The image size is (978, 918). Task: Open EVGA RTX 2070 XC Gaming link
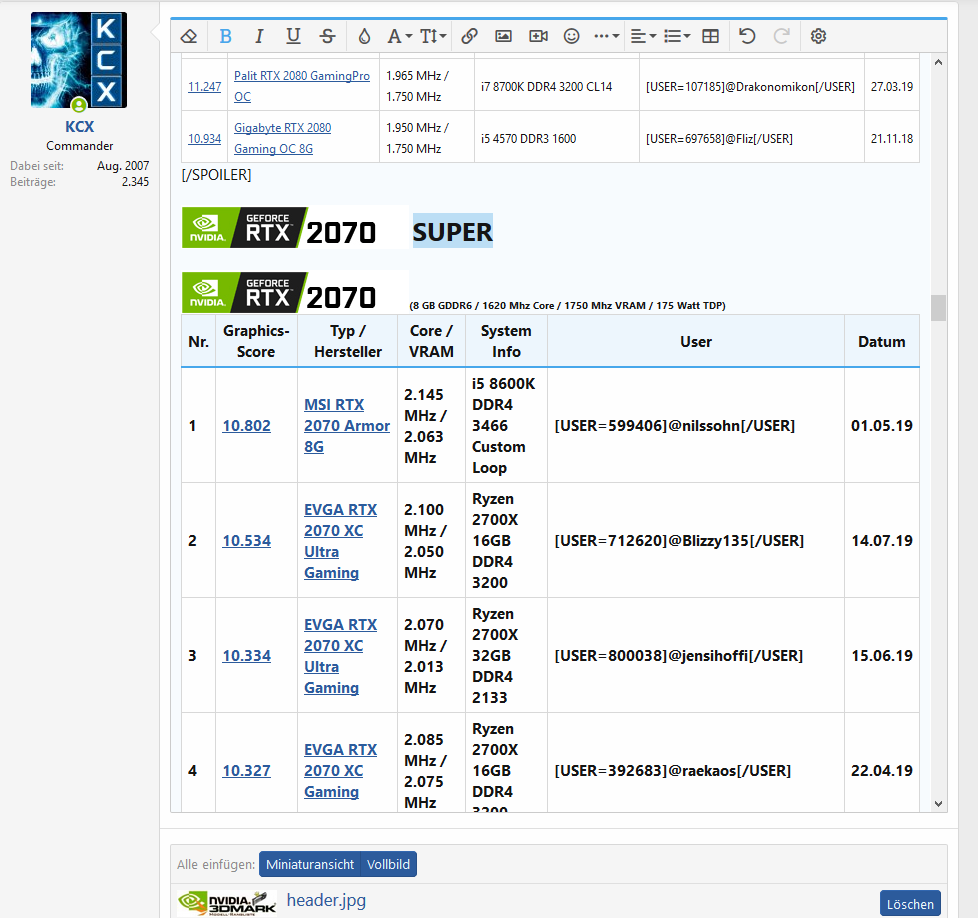pos(341,771)
